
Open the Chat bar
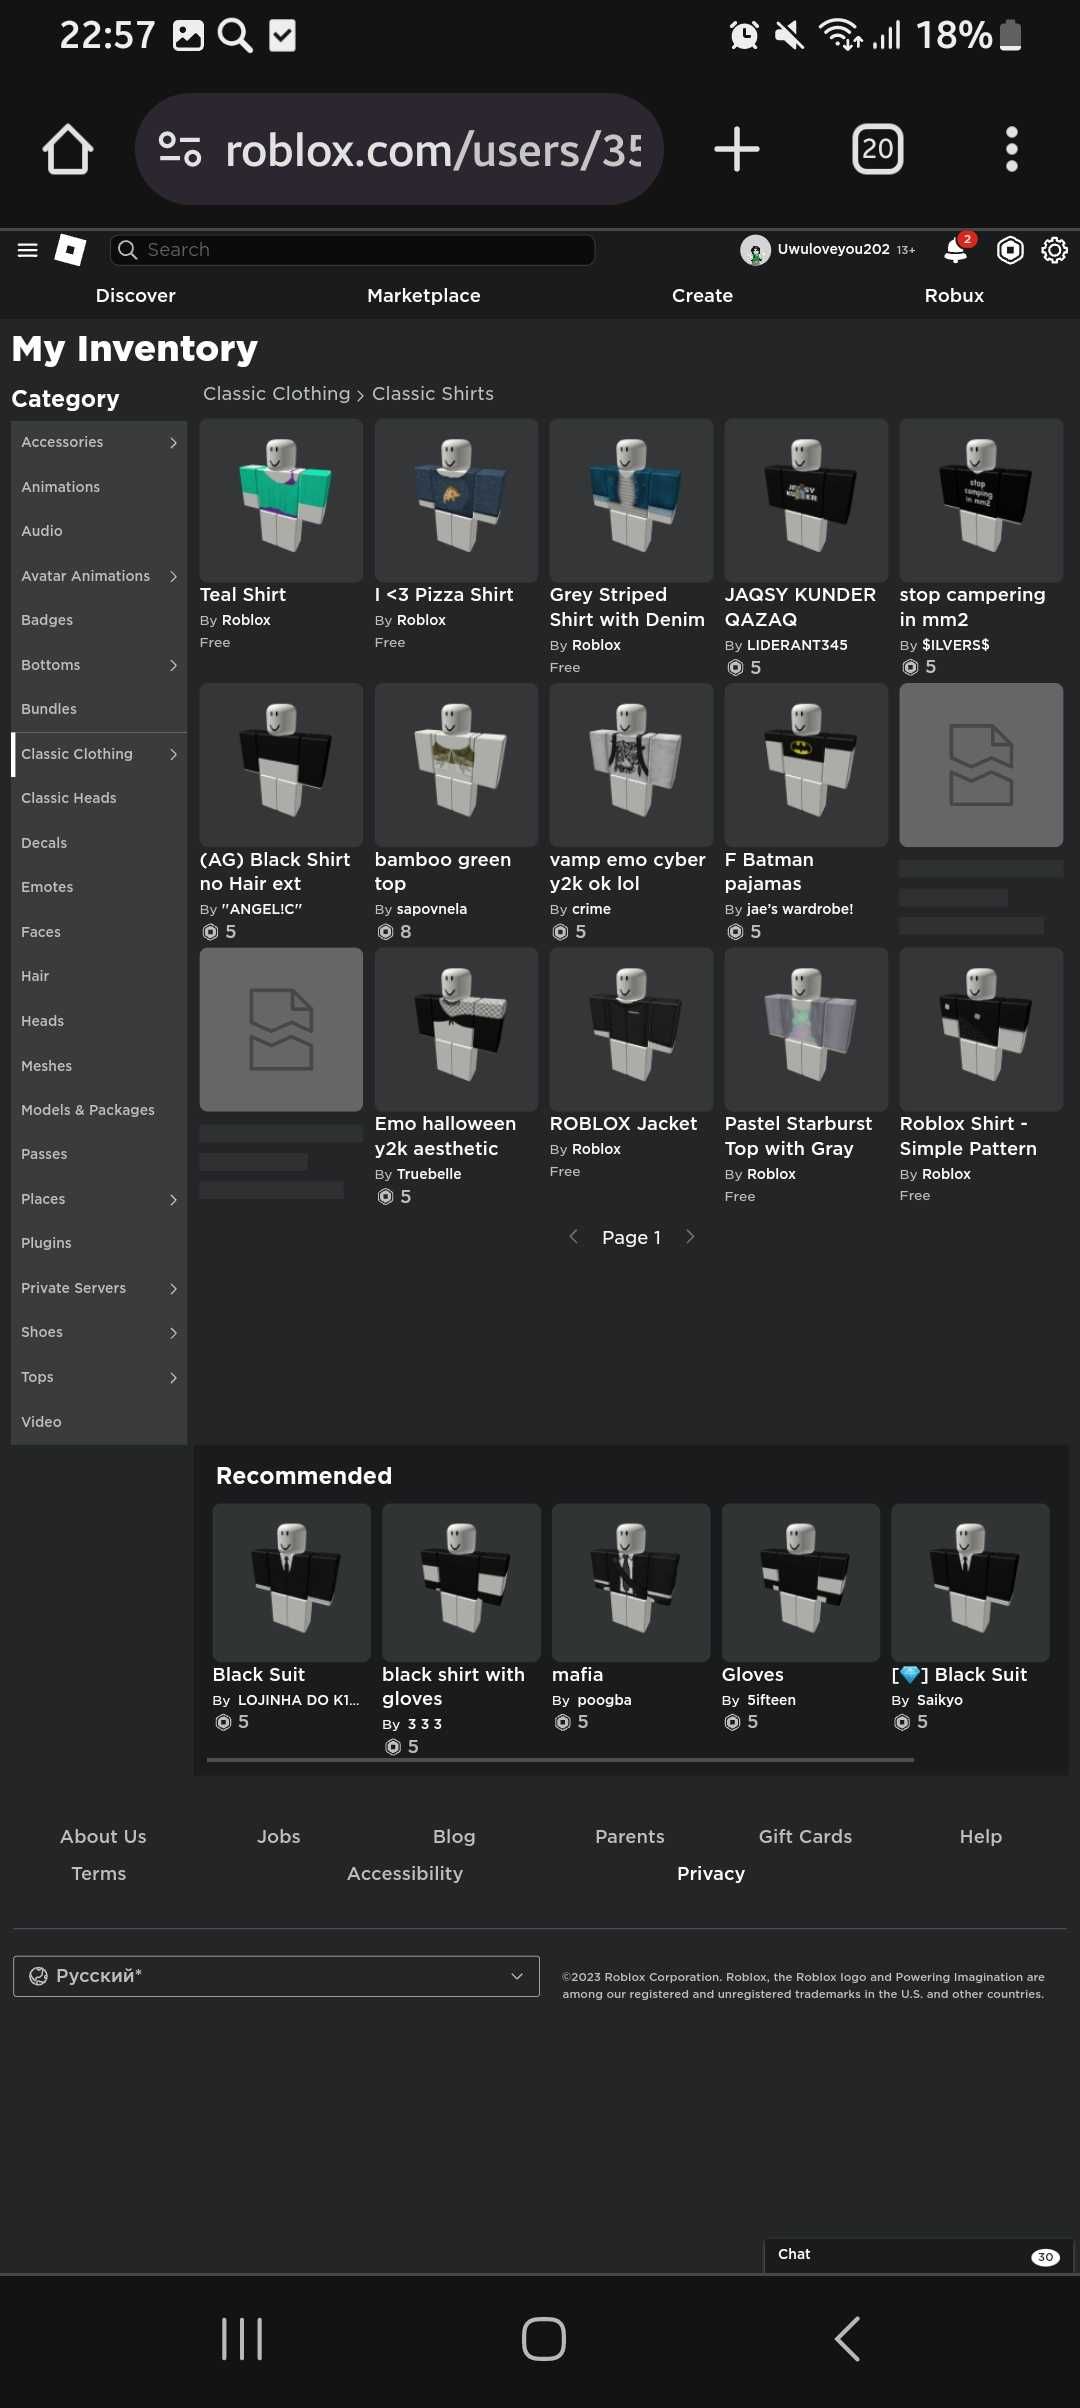(918, 2254)
